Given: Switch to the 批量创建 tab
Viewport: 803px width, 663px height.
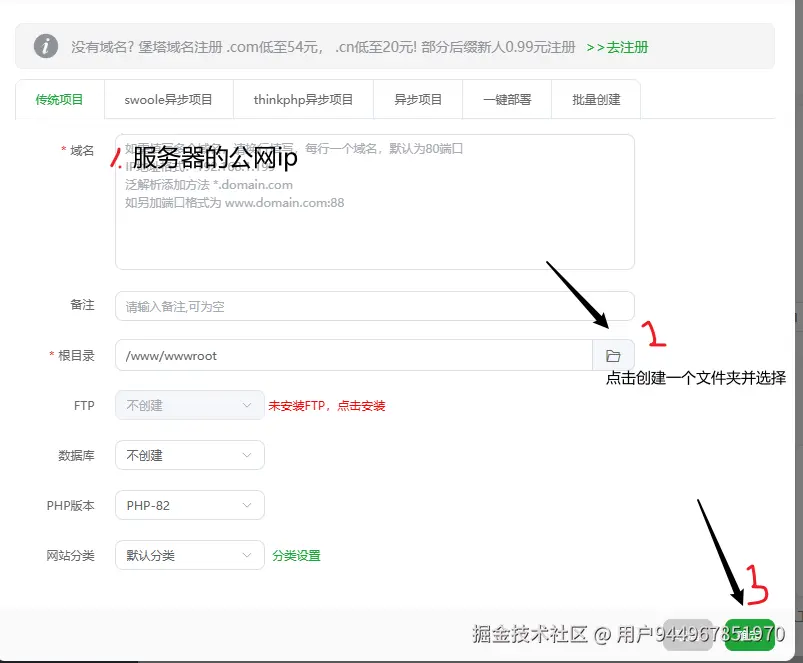Looking at the screenshot, I should coord(596,99).
